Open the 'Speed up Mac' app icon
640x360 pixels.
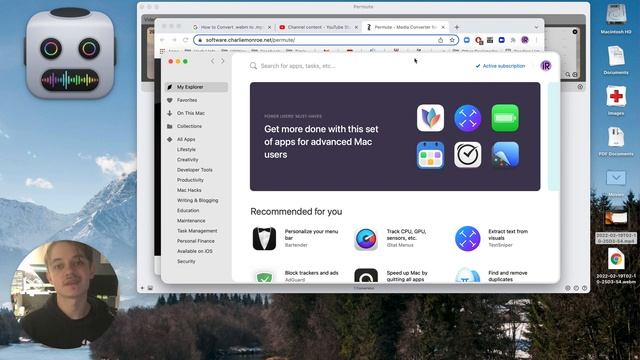(x=366, y=276)
